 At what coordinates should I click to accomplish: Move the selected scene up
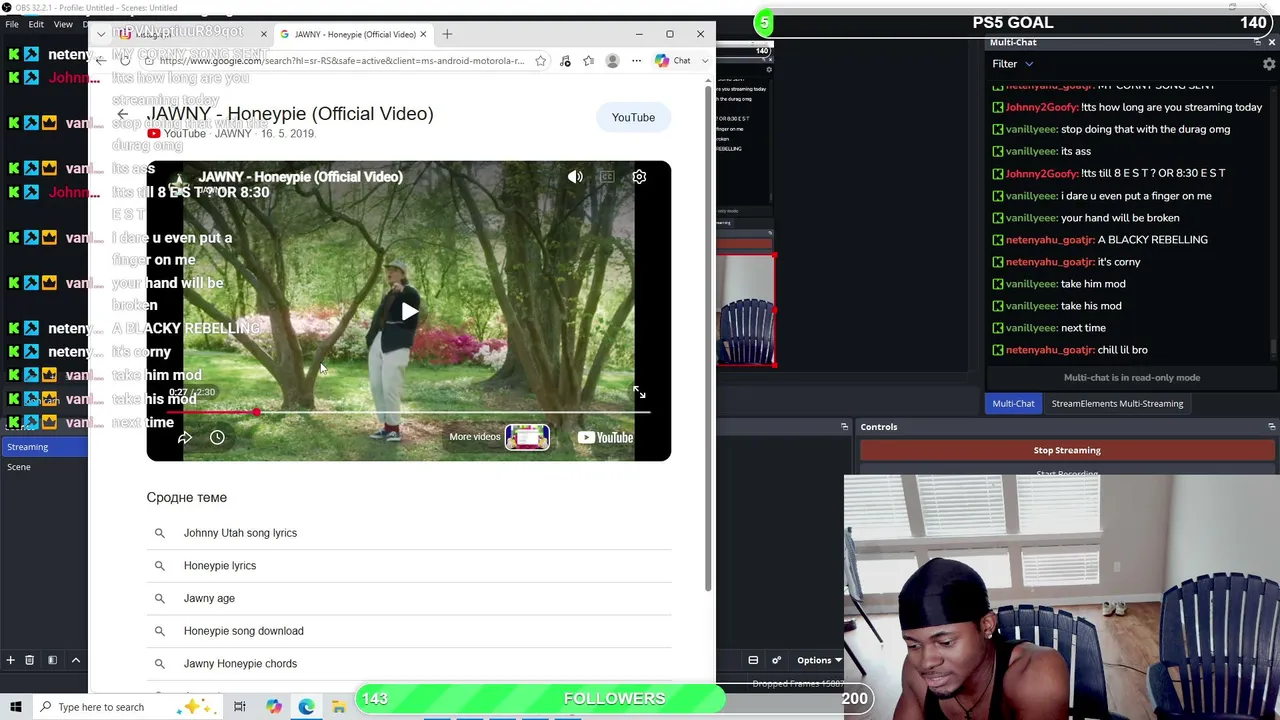[75, 660]
